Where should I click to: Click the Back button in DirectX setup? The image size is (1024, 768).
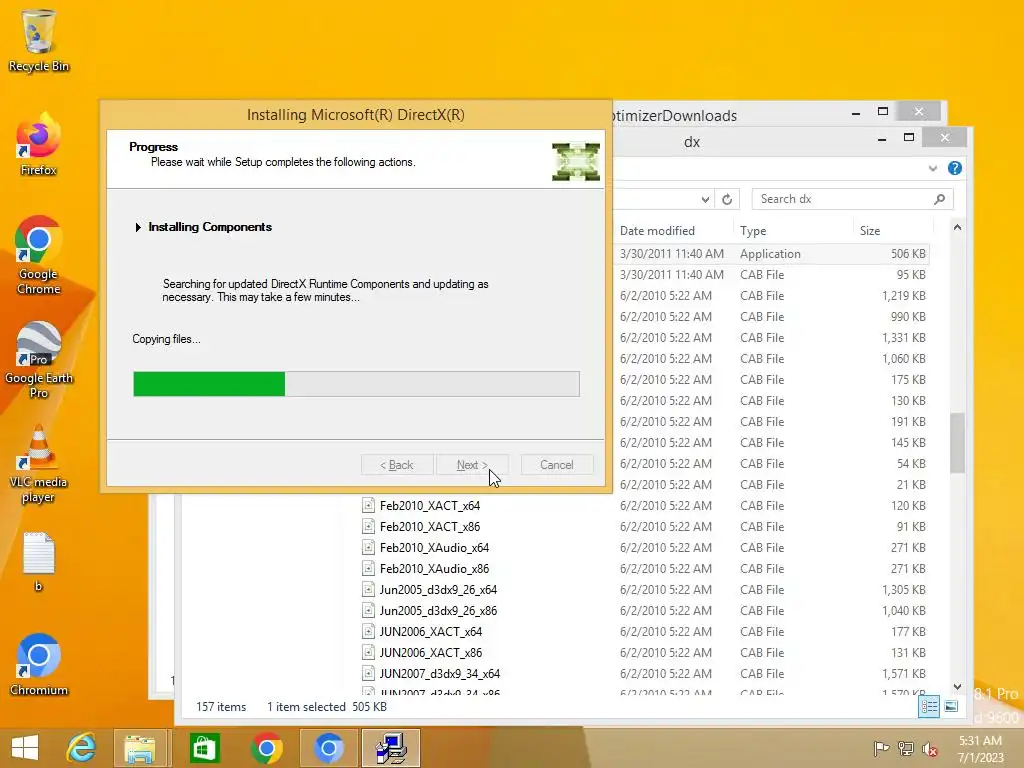tap(397, 465)
